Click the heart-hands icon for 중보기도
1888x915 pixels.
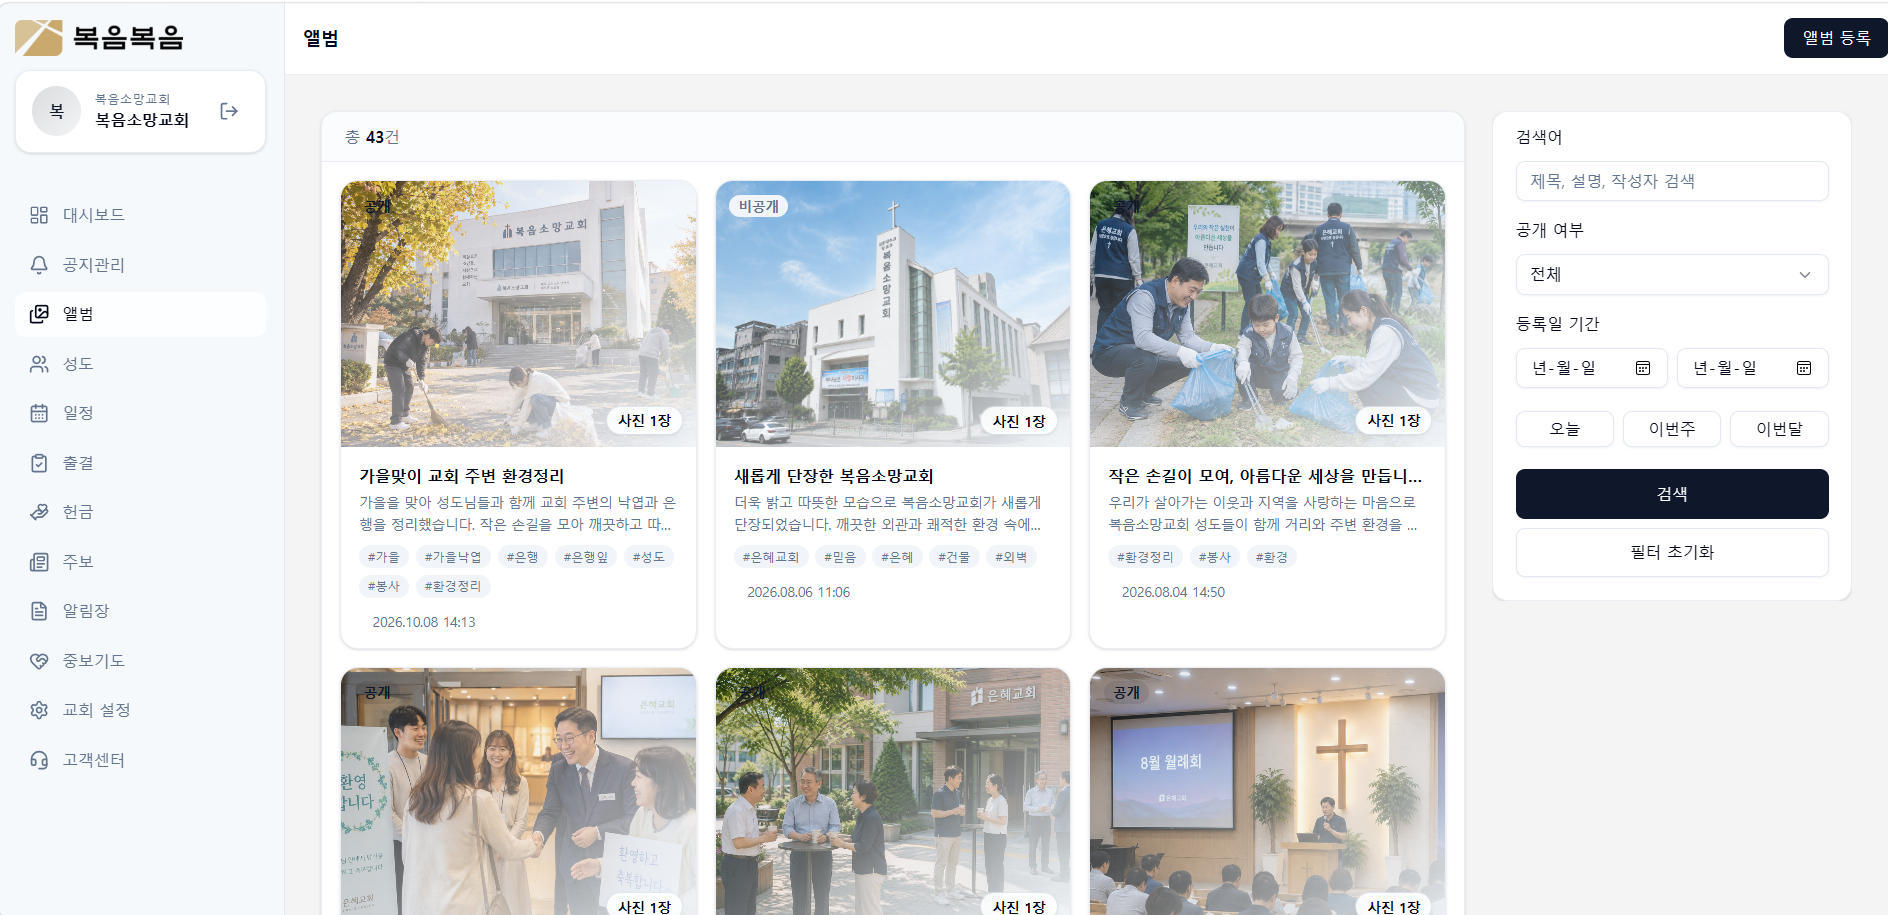(39, 661)
